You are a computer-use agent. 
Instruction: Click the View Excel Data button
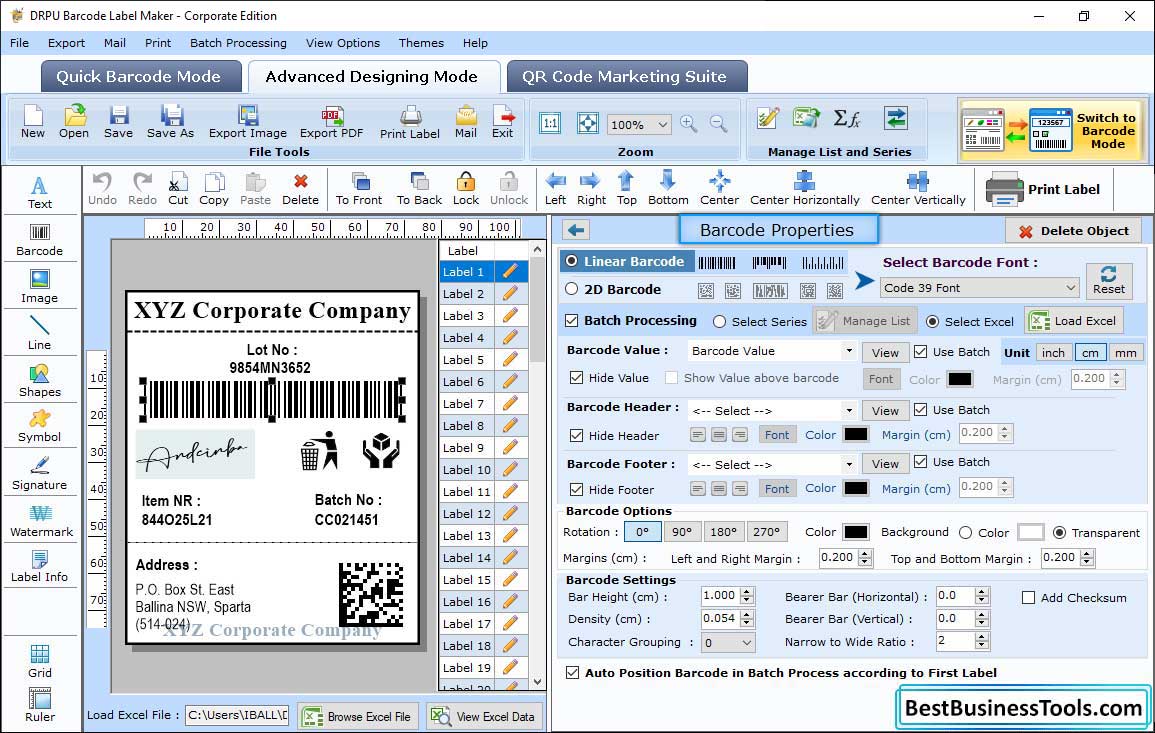(483, 716)
